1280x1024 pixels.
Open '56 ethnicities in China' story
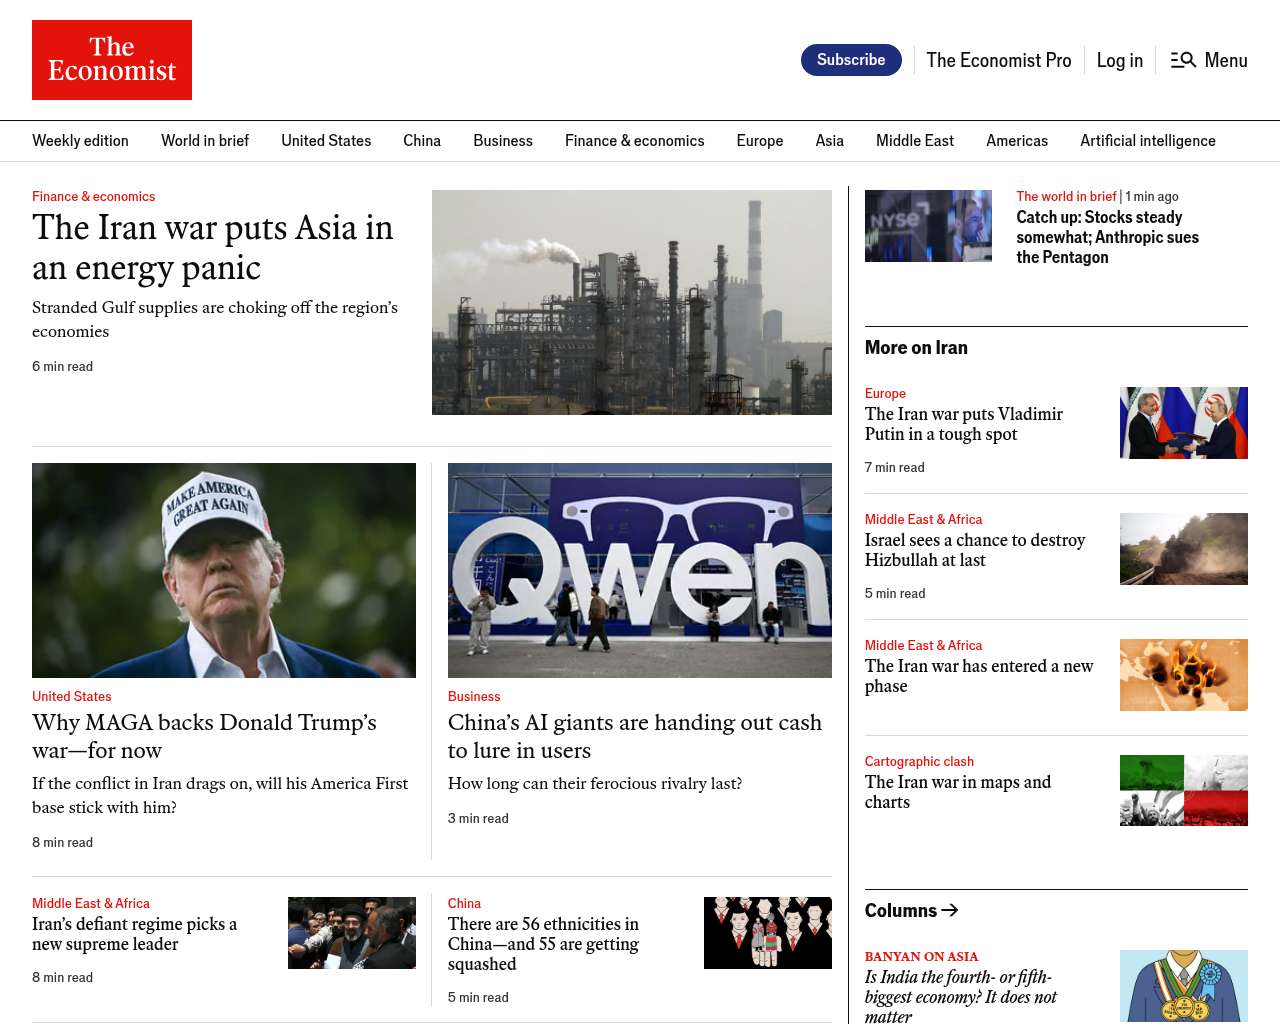tap(543, 944)
